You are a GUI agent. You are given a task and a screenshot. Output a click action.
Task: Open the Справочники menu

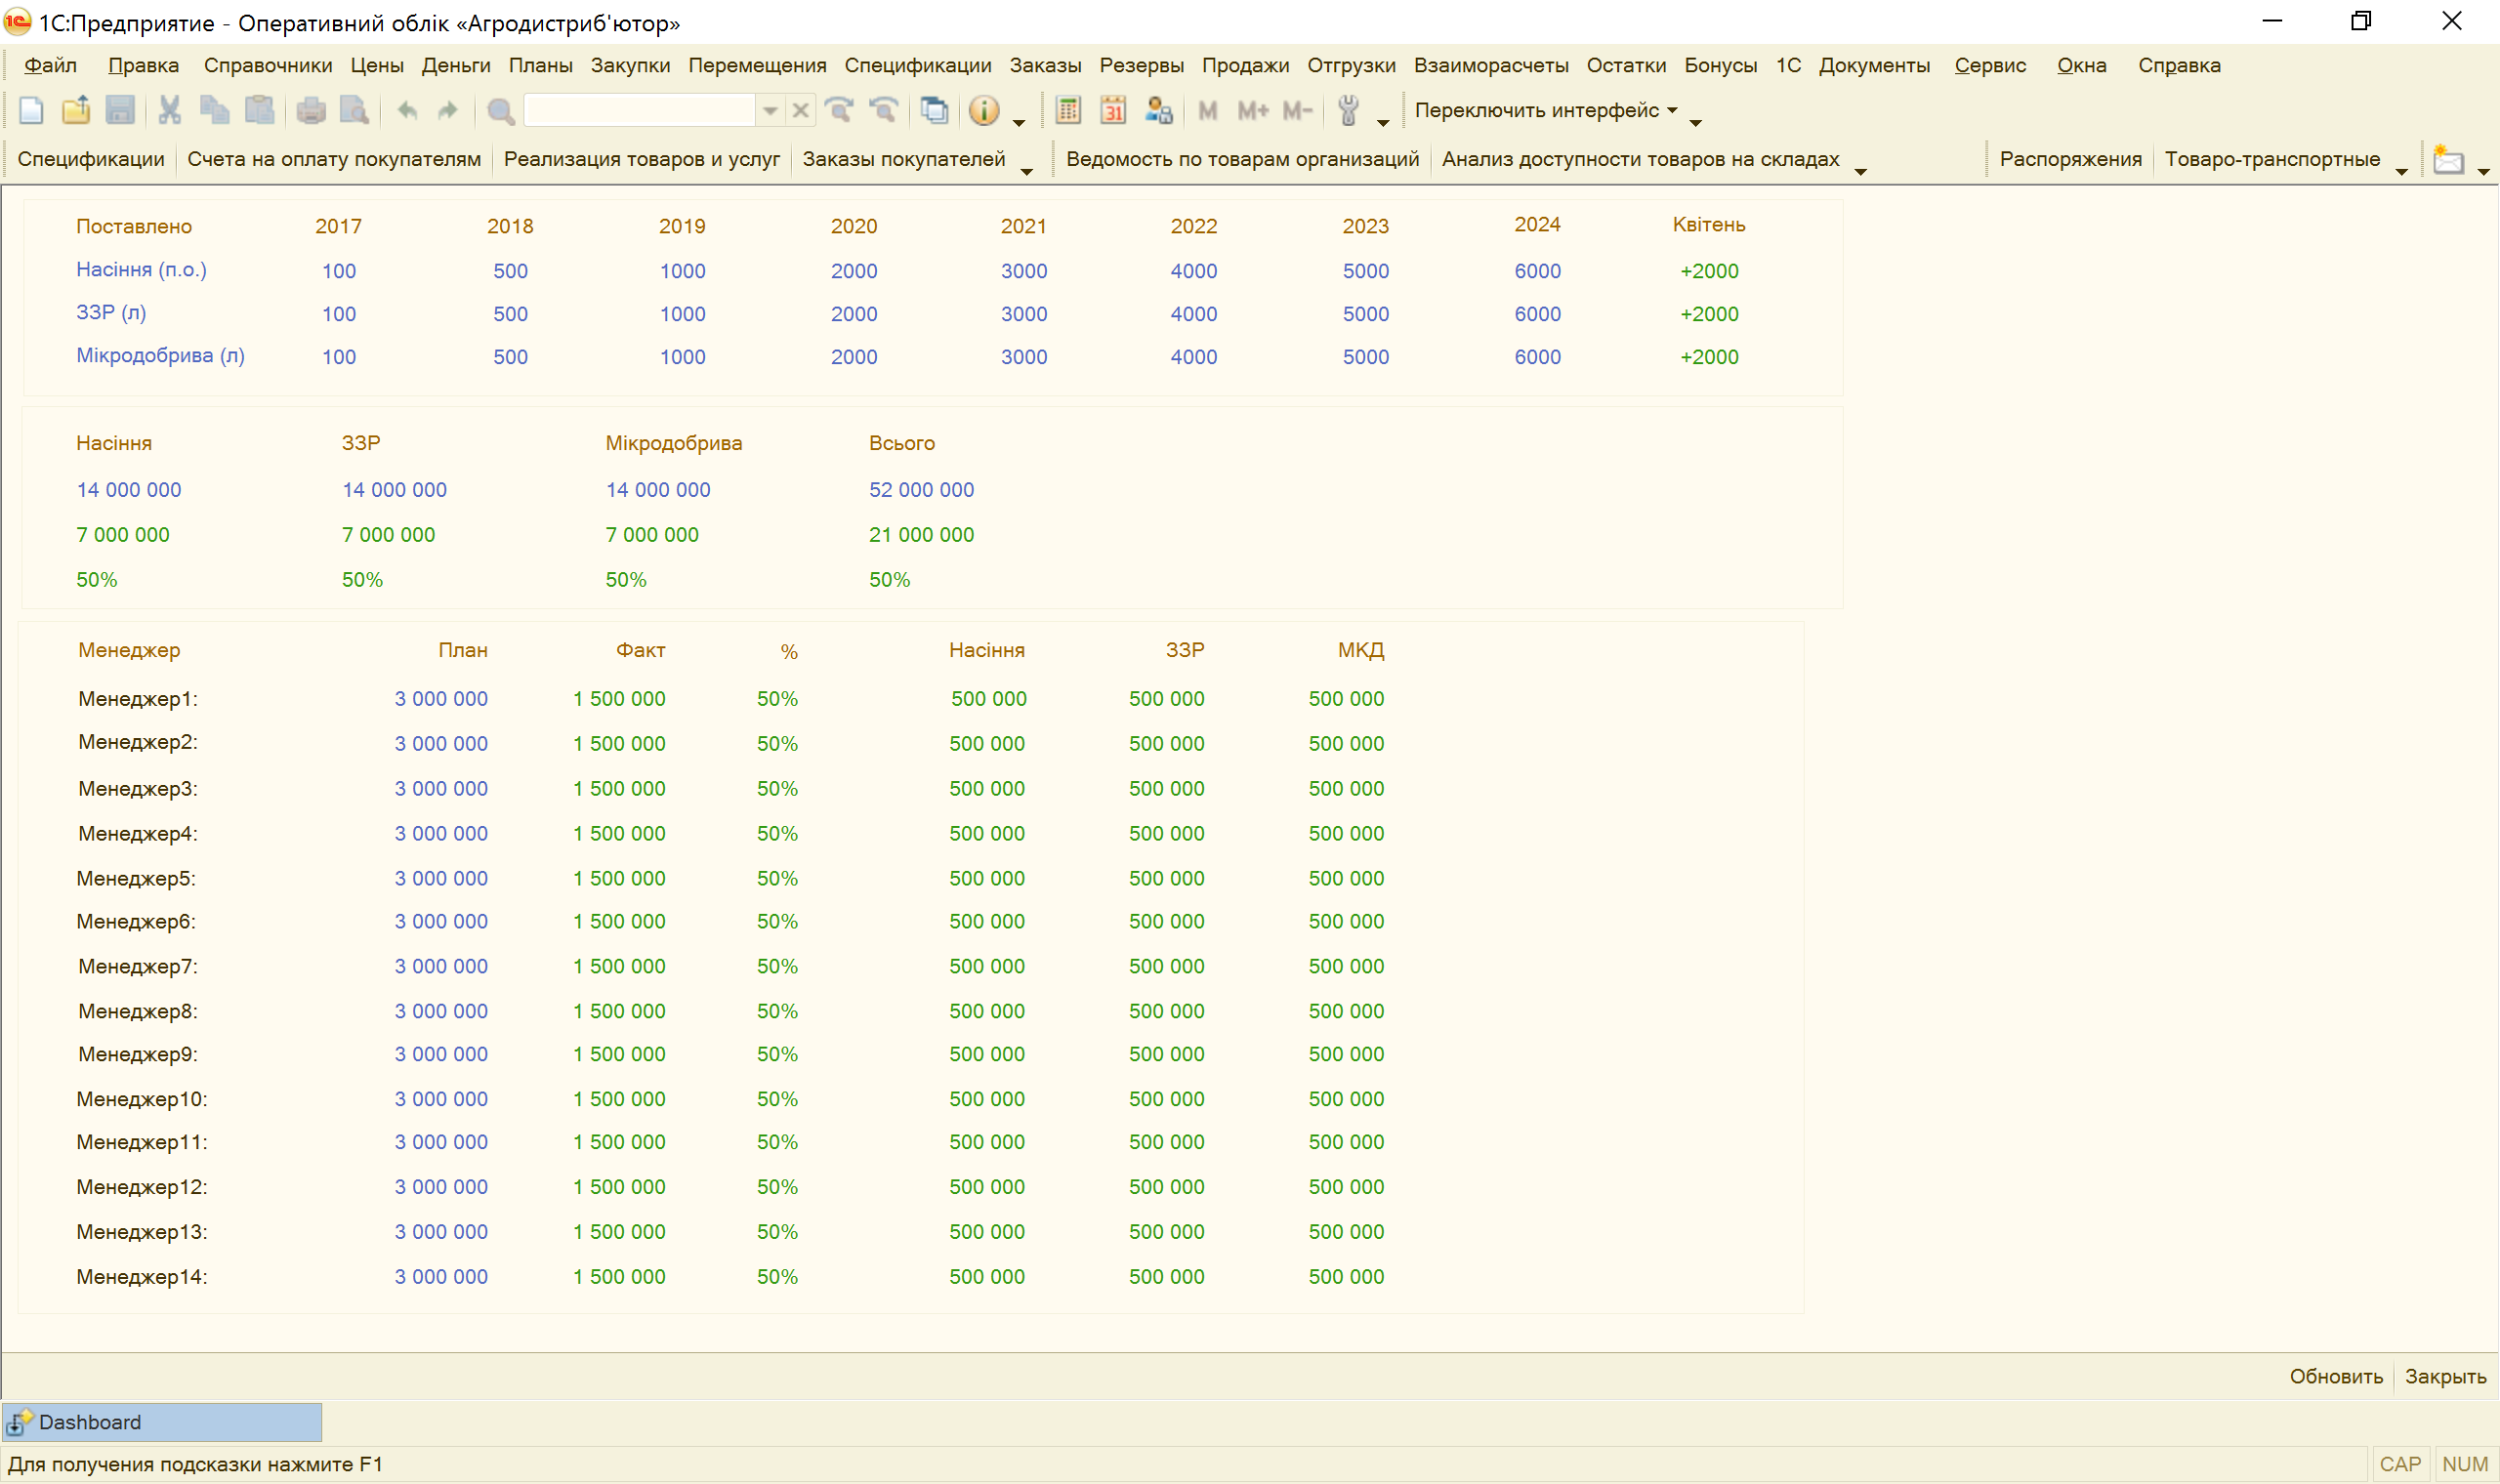[x=268, y=65]
